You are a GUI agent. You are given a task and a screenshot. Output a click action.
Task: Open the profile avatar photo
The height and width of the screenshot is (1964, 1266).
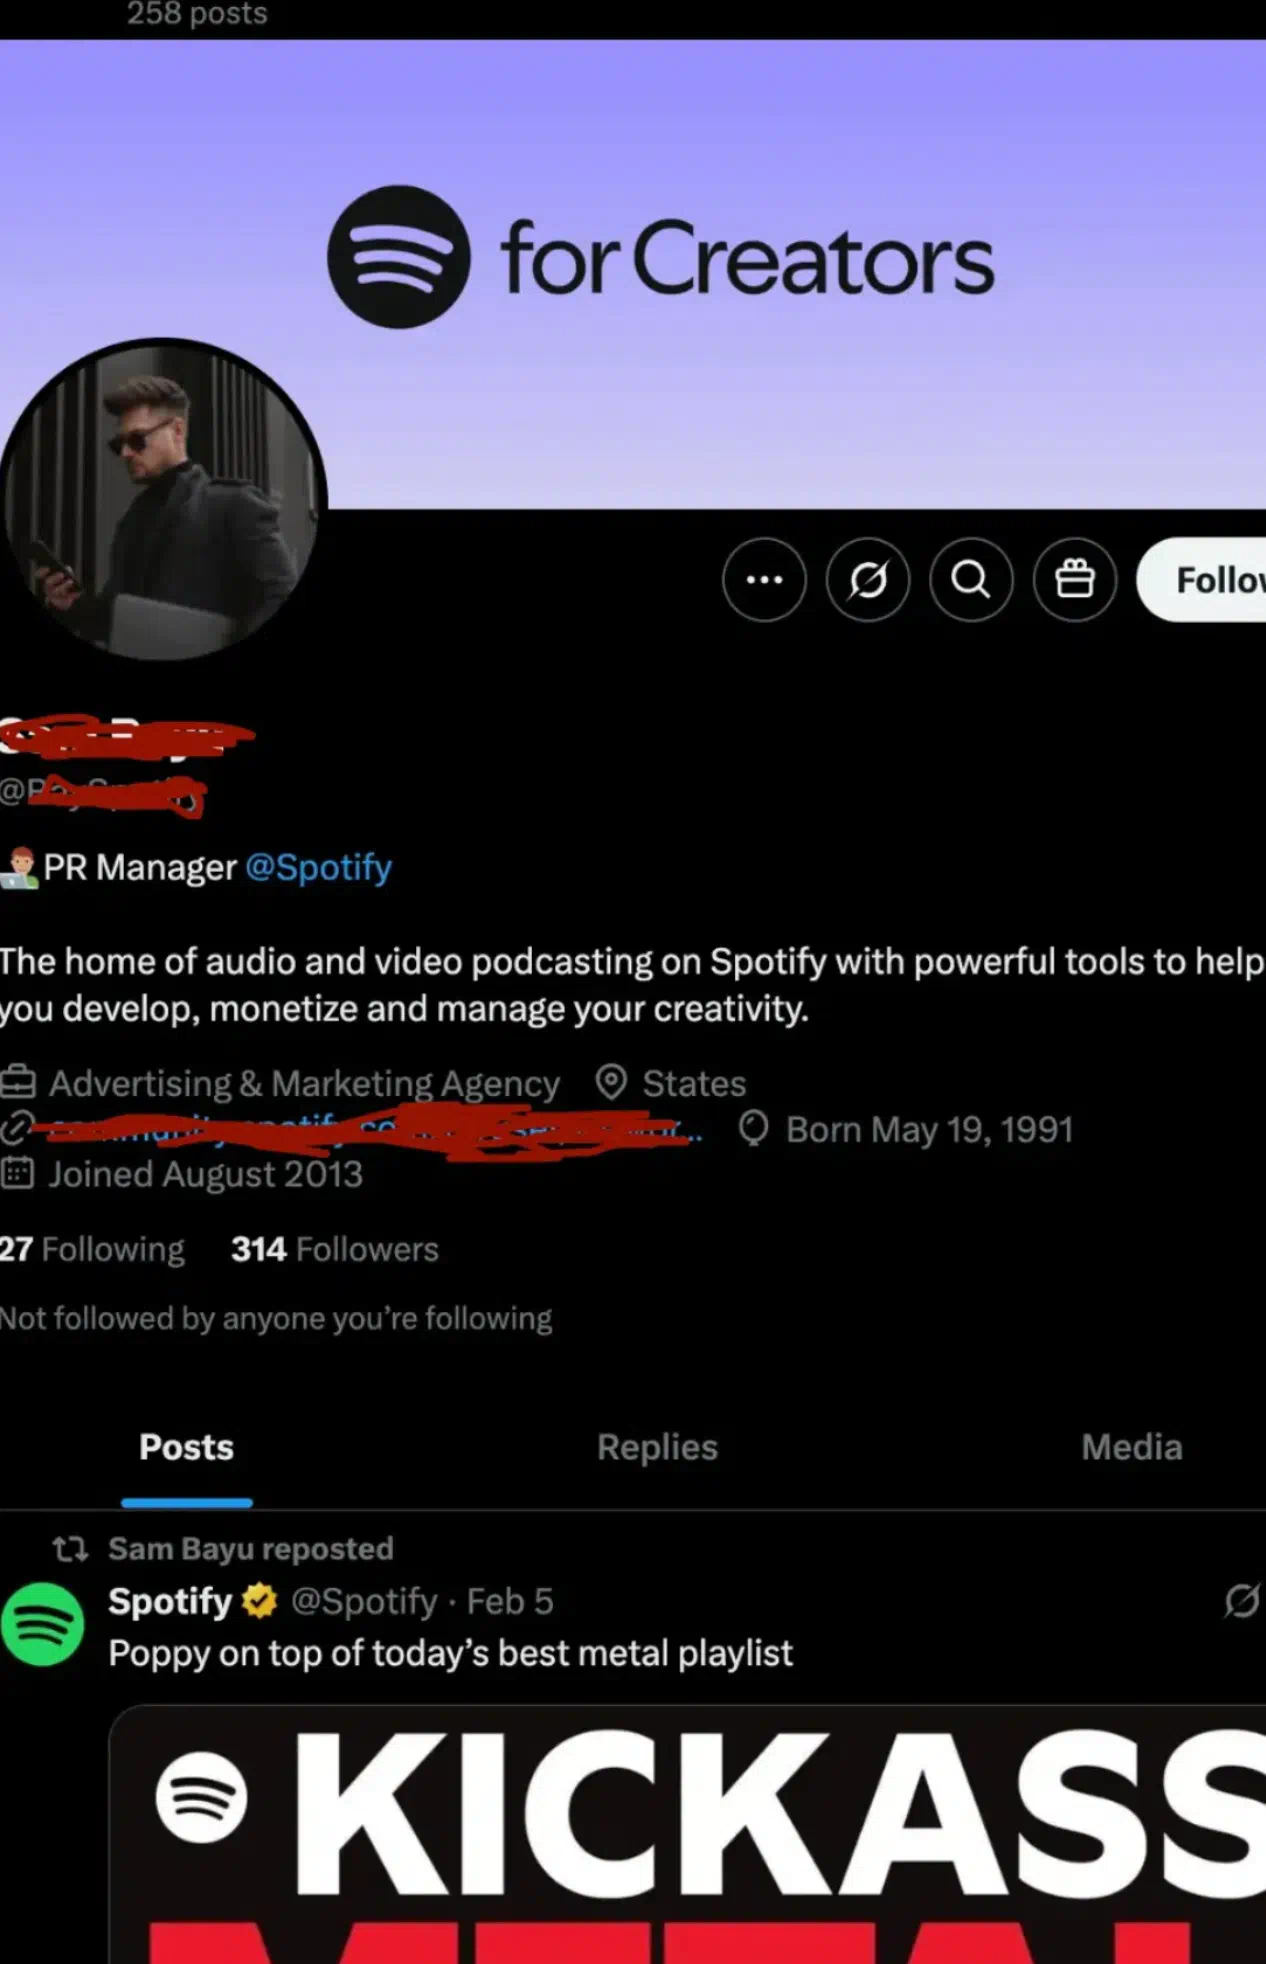pyautogui.click(x=162, y=501)
